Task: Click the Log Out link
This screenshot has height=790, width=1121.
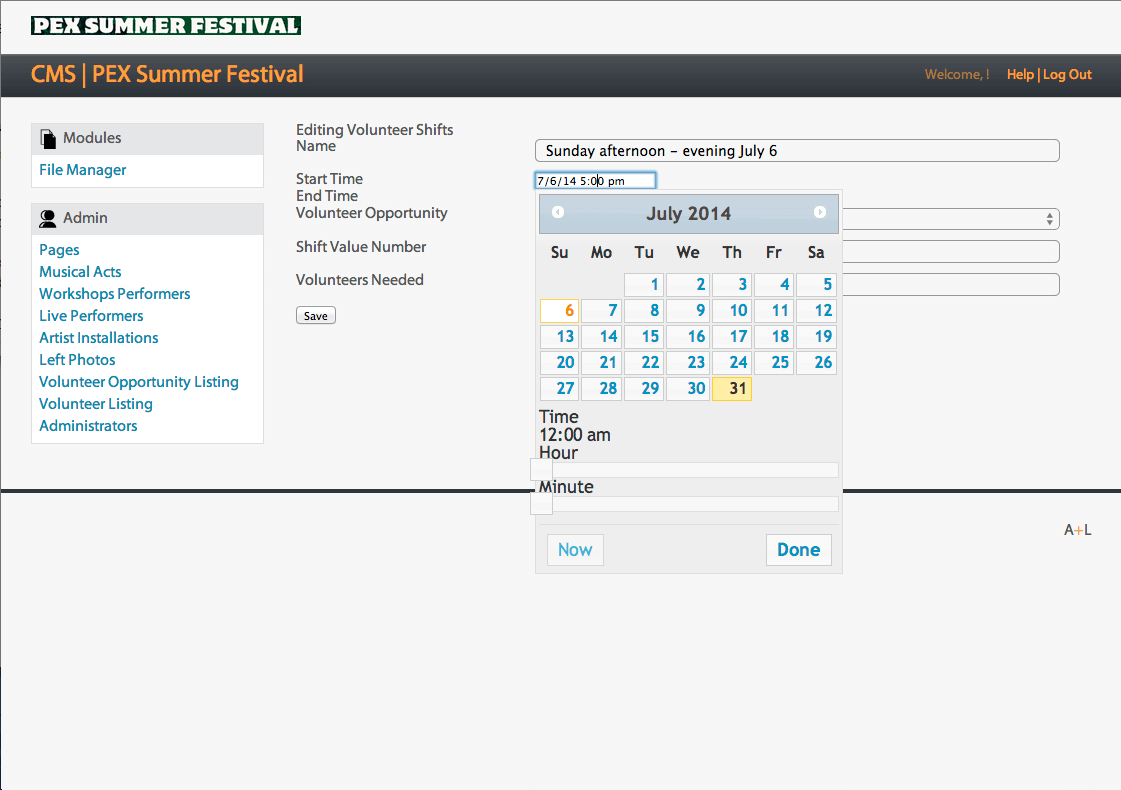Action: pyautogui.click(x=1067, y=75)
